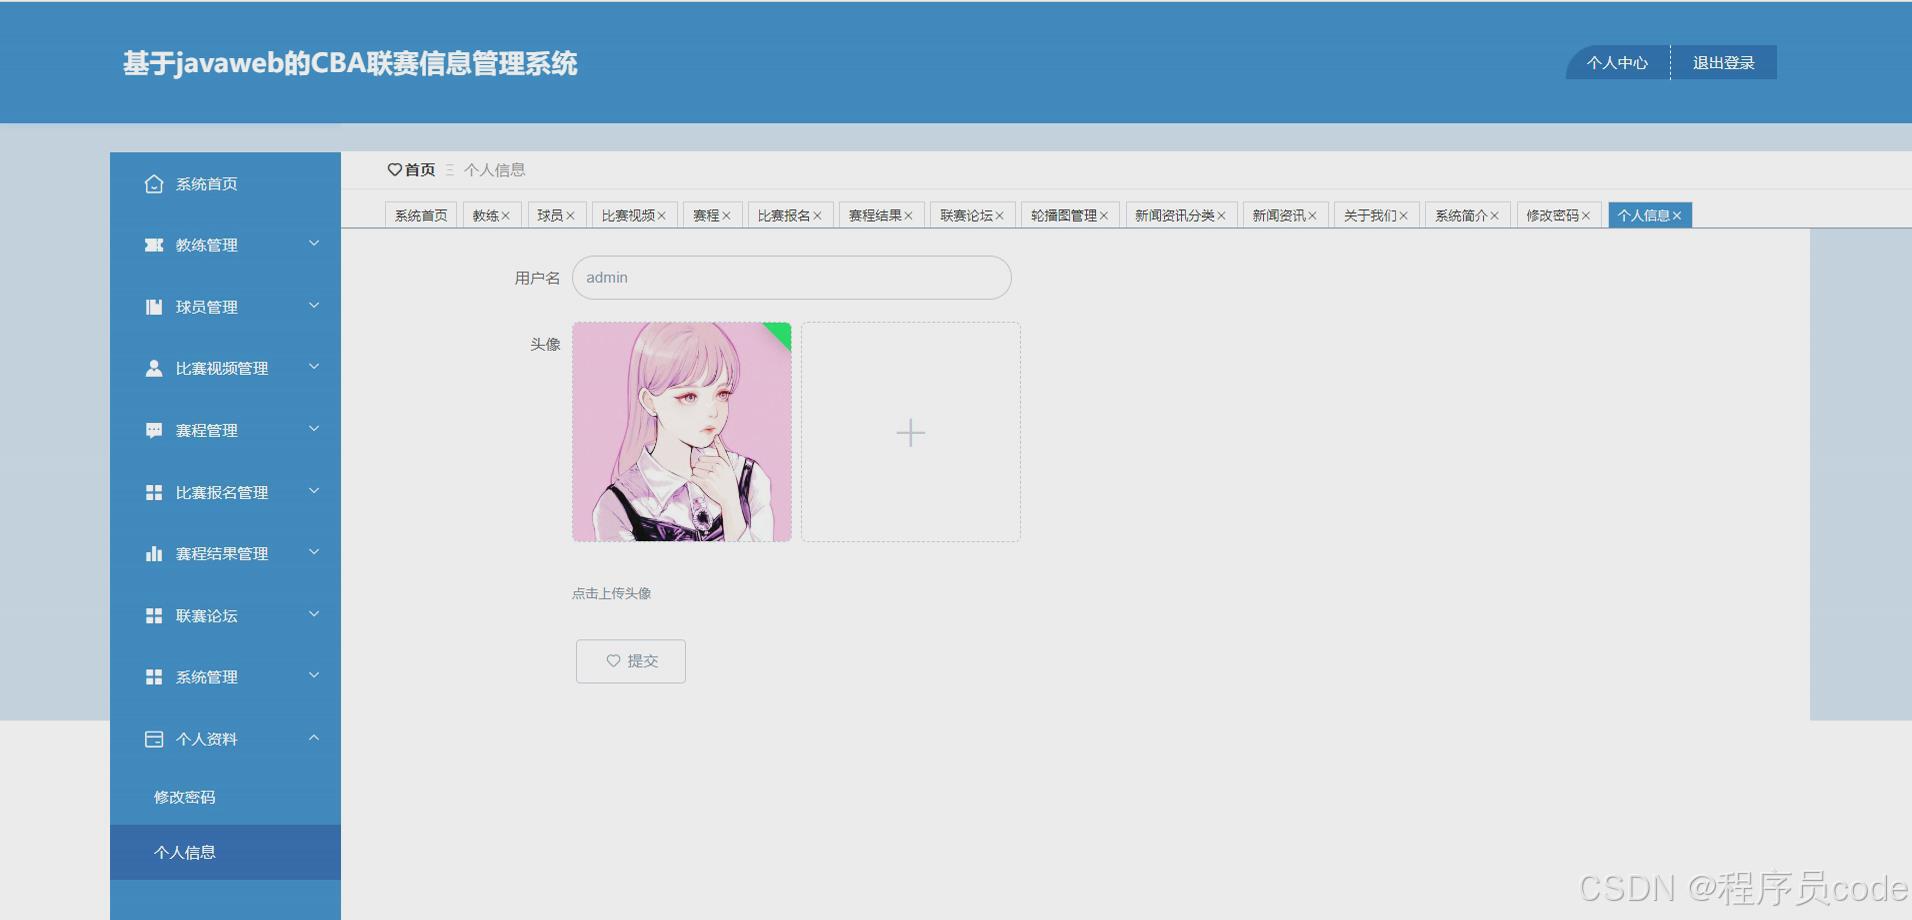Click the 首页 breadcrumb link
The width and height of the screenshot is (1912, 920).
coord(420,170)
